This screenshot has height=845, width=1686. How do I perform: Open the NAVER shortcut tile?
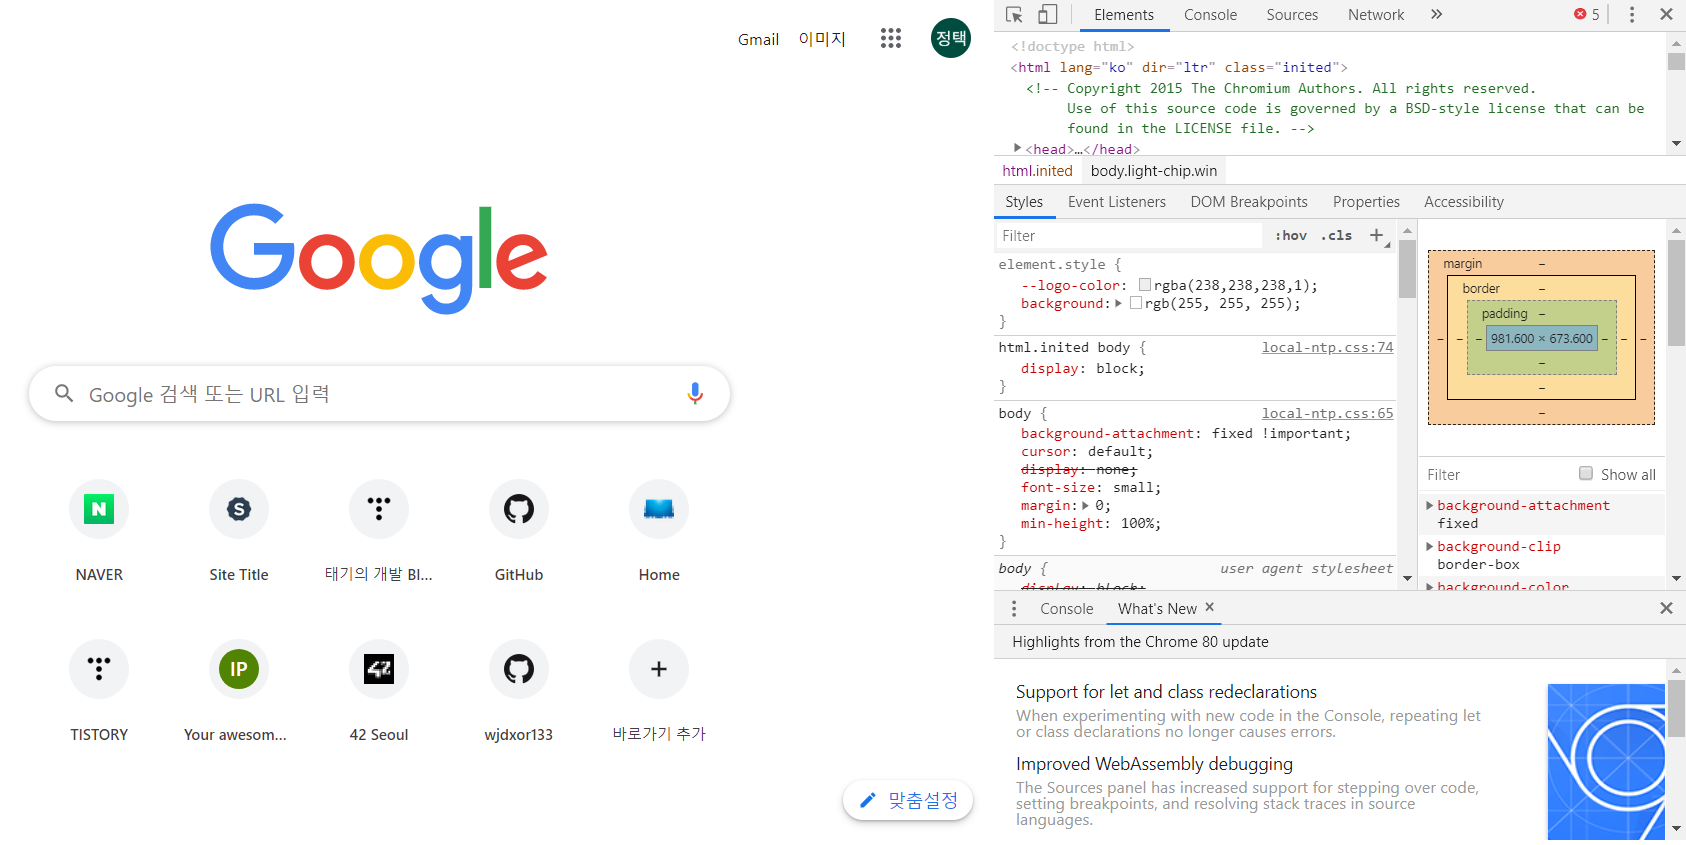coord(99,509)
